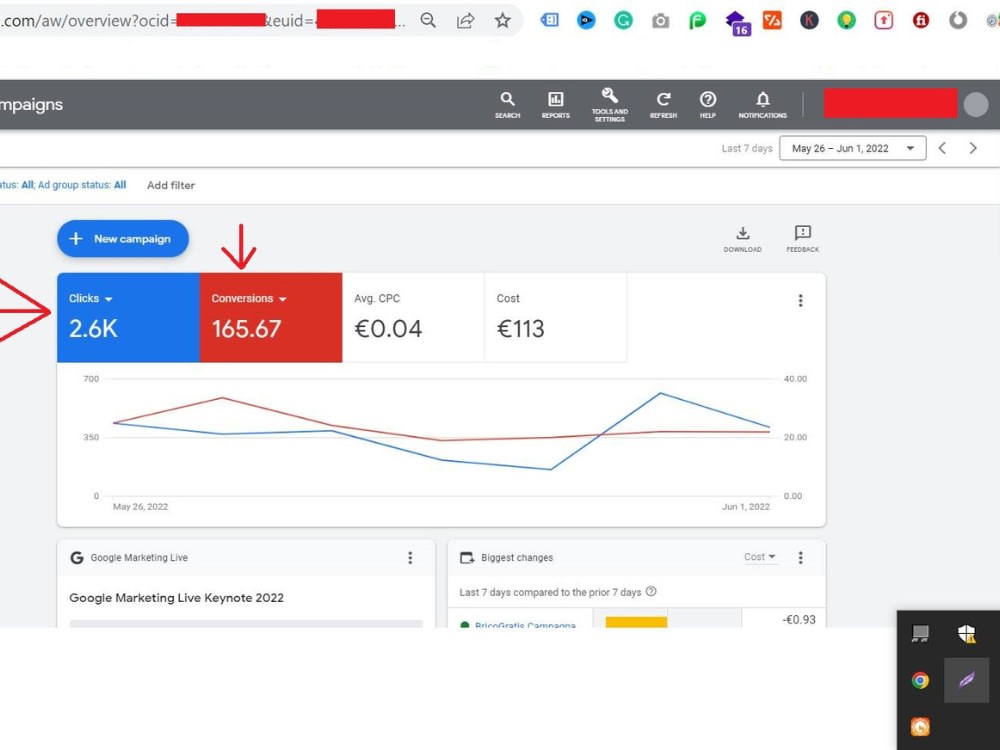1000x750 pixels.
Task: Click the Refresh icon in the header
Action: tap(663, 105)
